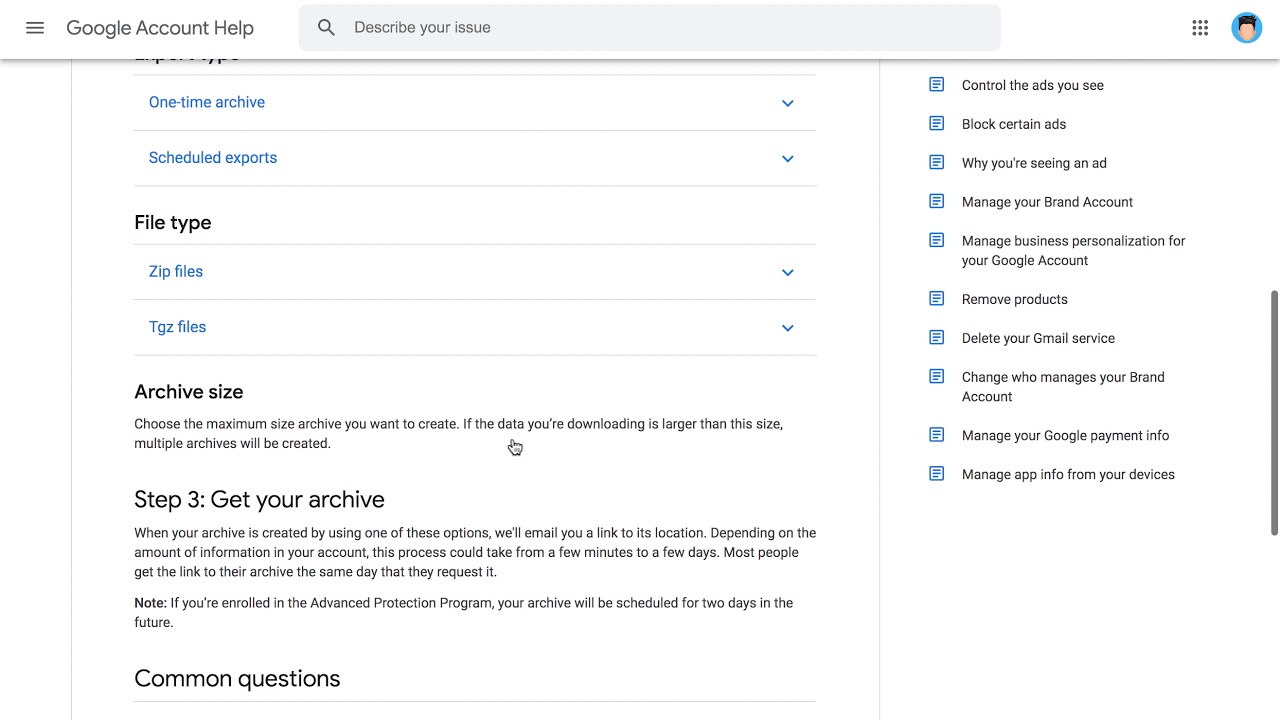Click the article icon beside Change who manages your Brand Account
The image size is (1280, 720).
[x=937, y=377]
